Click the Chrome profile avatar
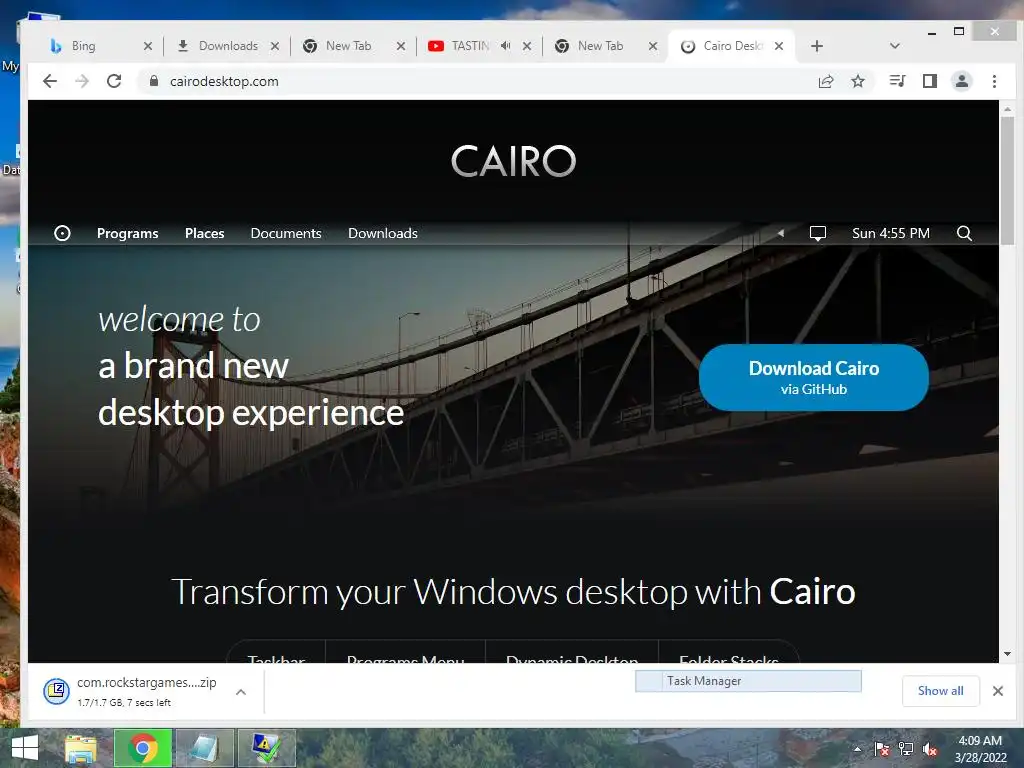Image resolution: width=1024 pixels, height=768 pixels. (x=962, y=81)
